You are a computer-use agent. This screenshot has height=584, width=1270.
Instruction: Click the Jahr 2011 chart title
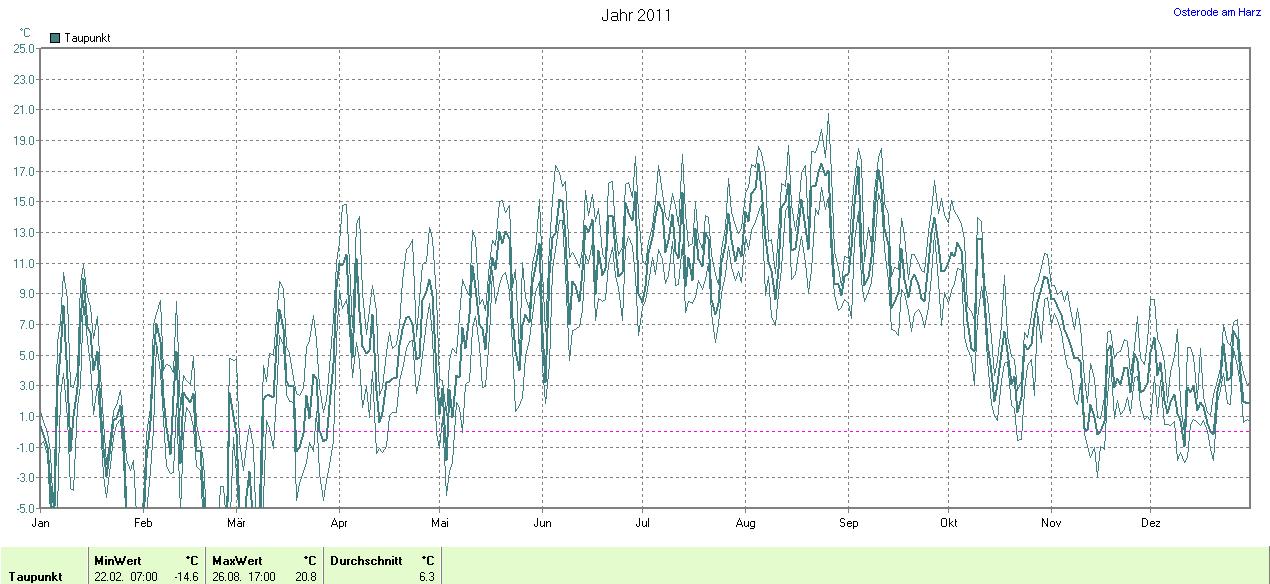pos(636,15)
